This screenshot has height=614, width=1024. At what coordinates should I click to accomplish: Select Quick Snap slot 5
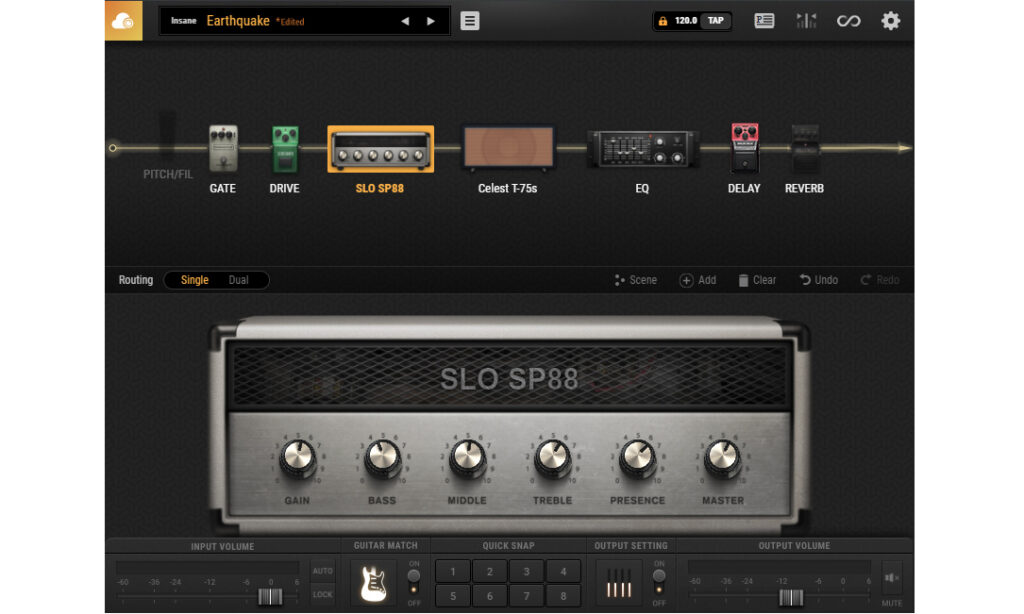pos(453,596)
